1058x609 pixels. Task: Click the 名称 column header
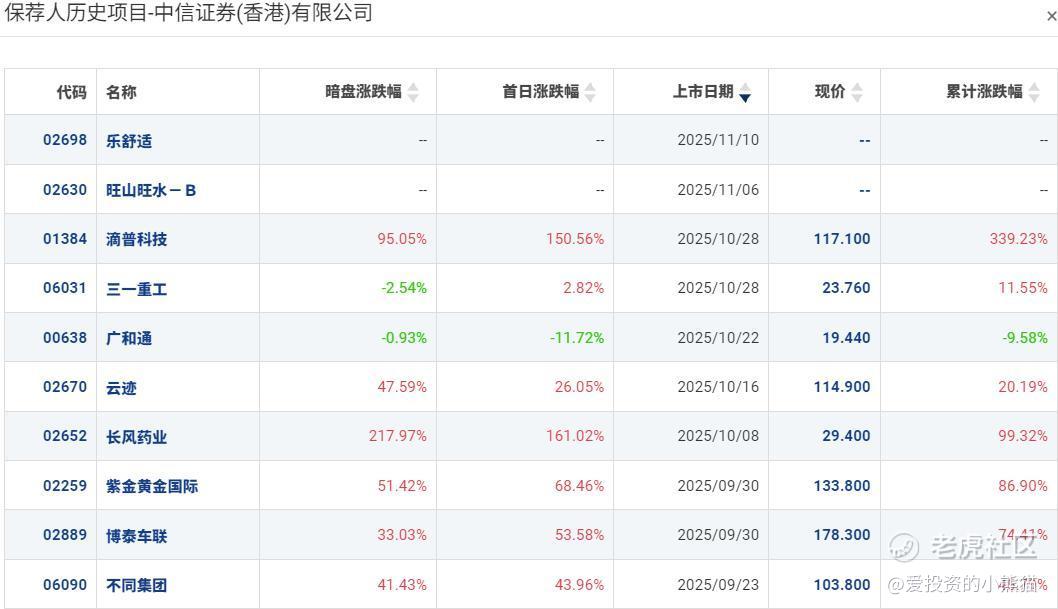(x=121, y=92)
